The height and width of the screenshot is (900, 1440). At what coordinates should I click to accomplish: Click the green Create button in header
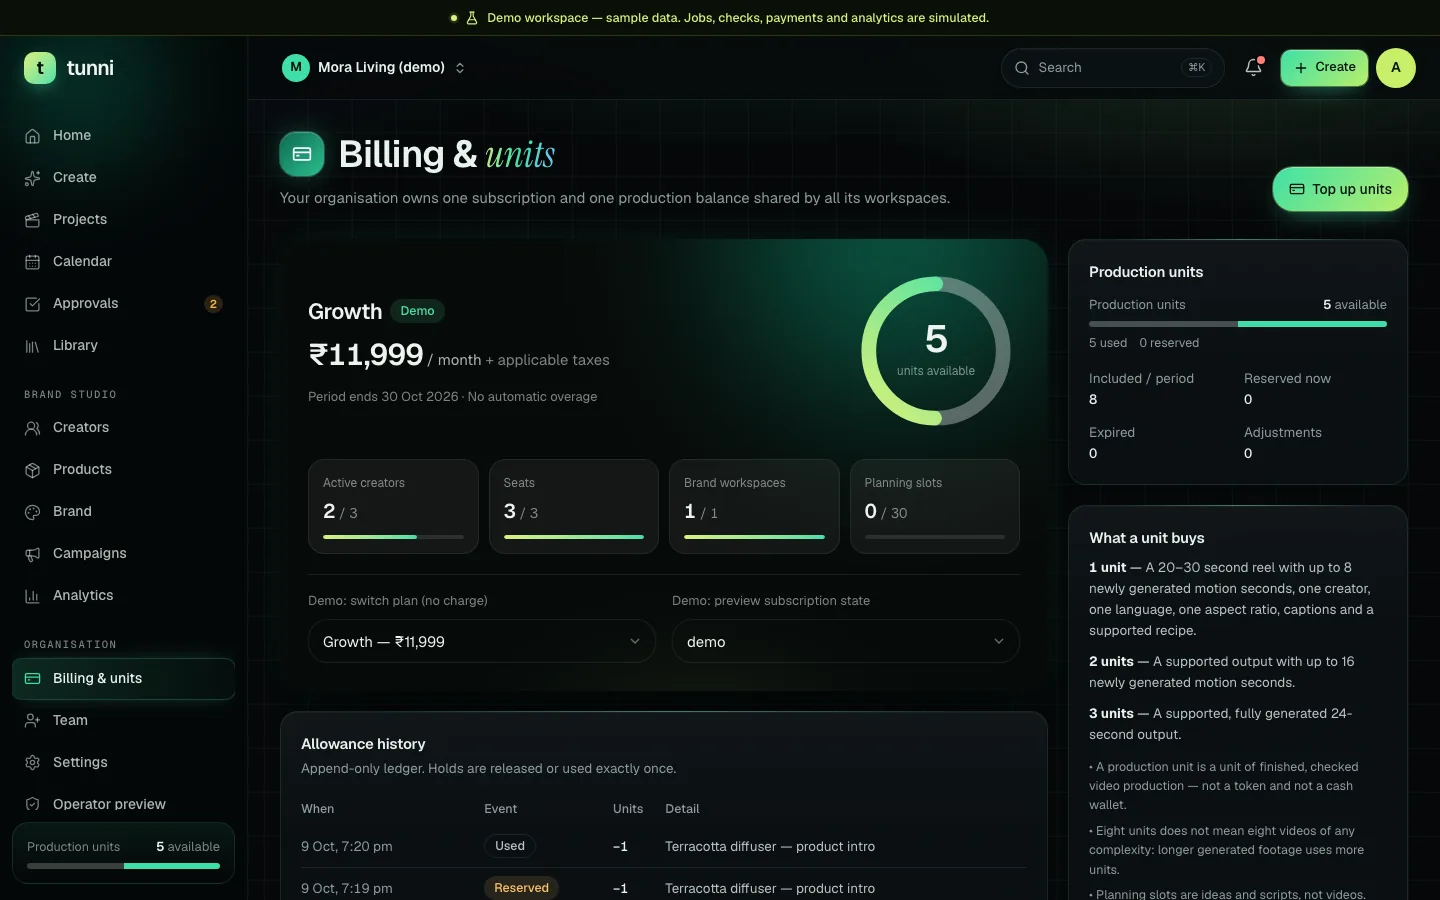(x=1324, y=68)
